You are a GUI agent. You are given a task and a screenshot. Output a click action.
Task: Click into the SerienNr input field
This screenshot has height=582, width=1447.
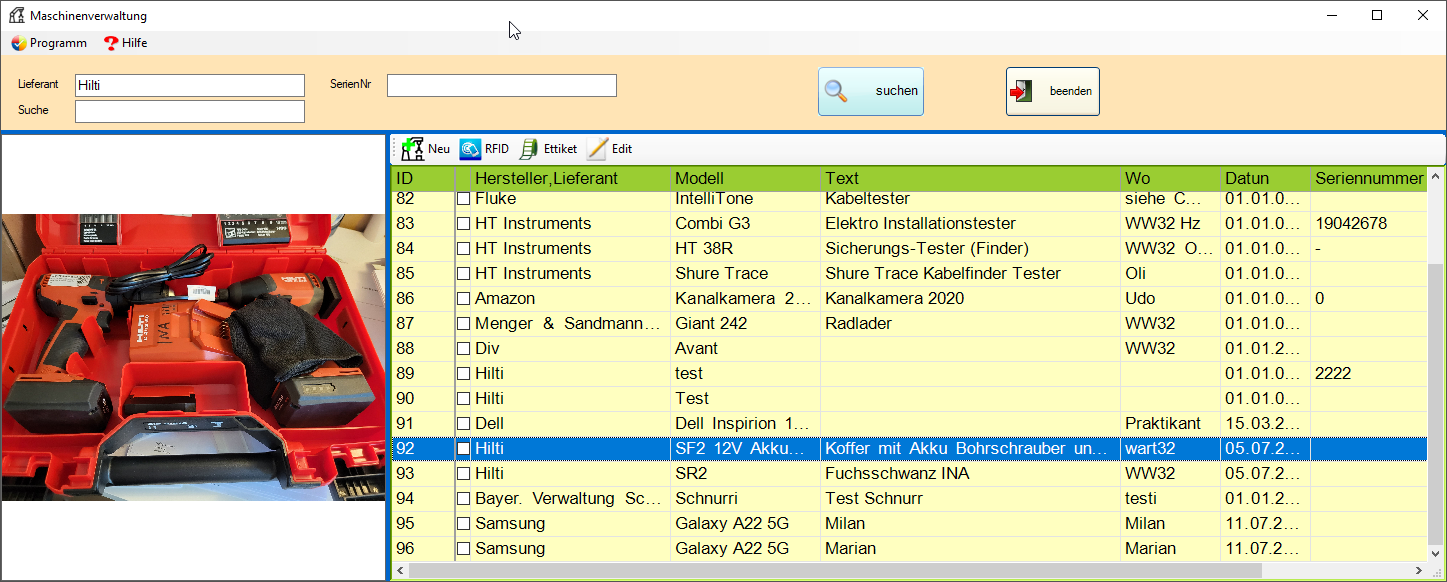502,85
